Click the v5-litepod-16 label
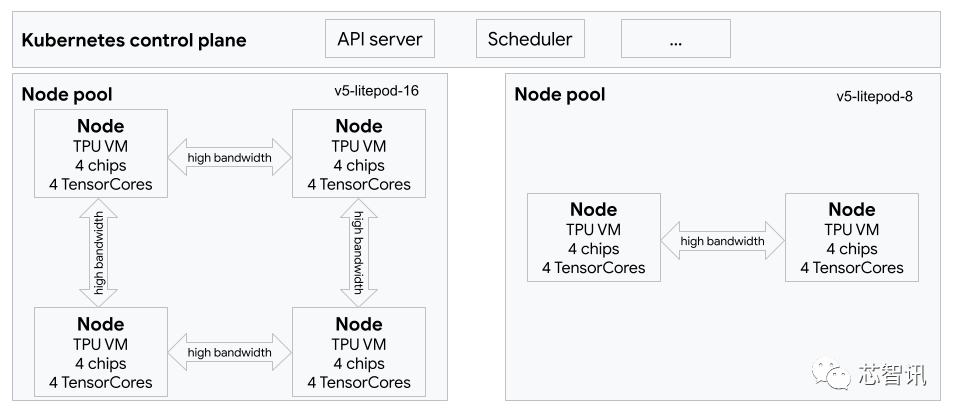The width and height of the screenshot is (957, 417). (x=377, y=91)
